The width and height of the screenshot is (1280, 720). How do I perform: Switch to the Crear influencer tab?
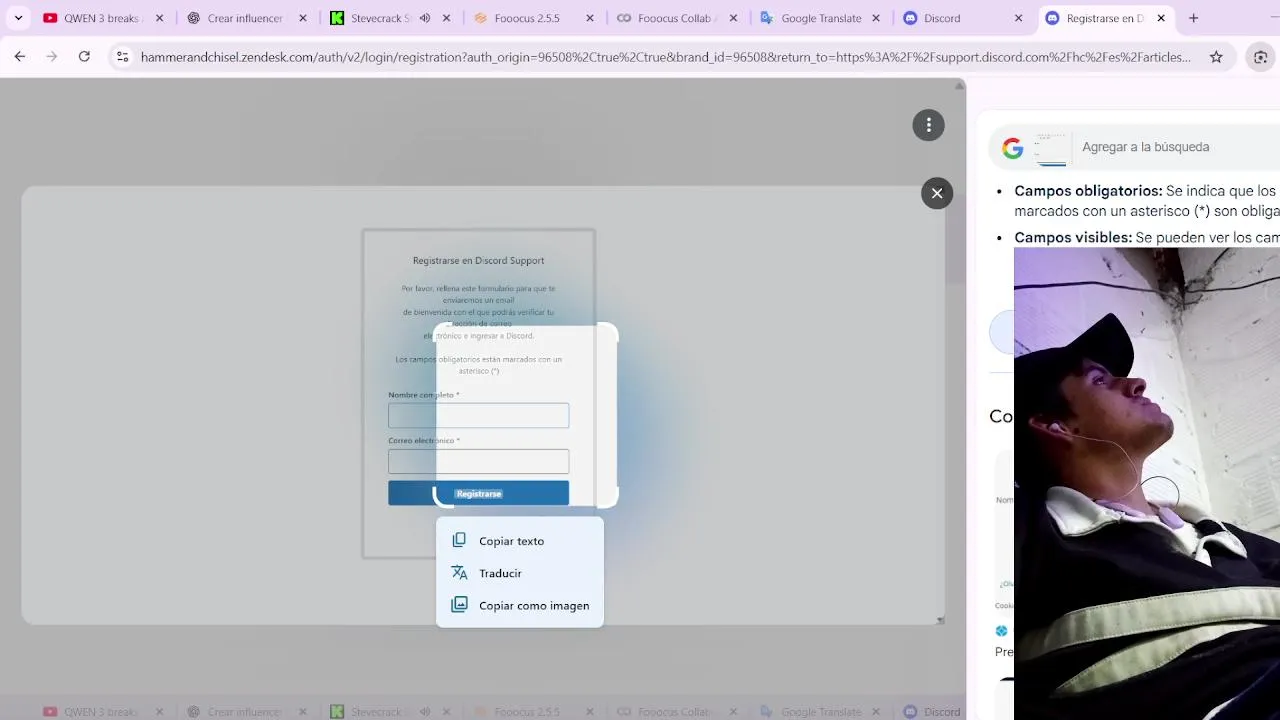click(x=245, y=18)
